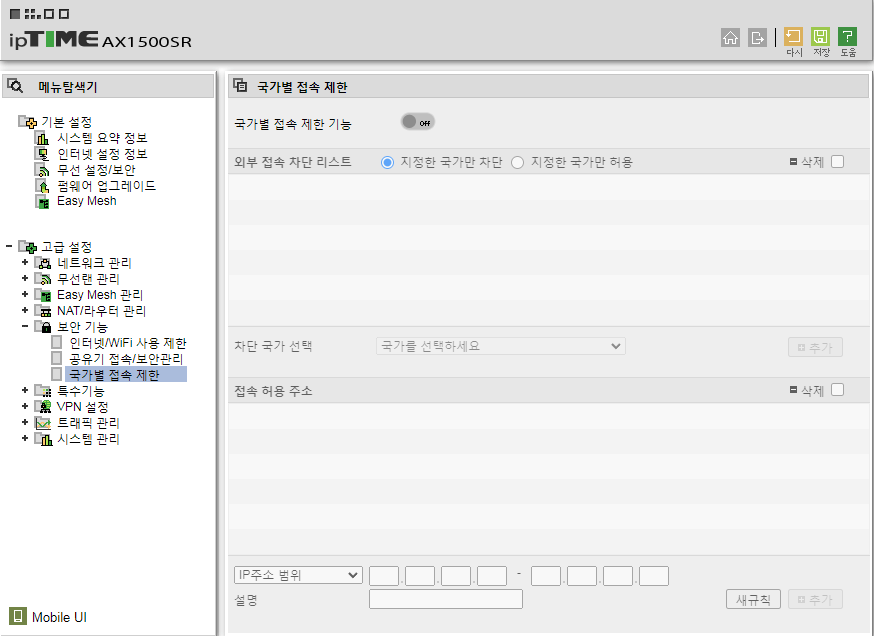
Task: Click 삭제 label in 외부 접속 차단 리스트
Action: click(812, 162)
